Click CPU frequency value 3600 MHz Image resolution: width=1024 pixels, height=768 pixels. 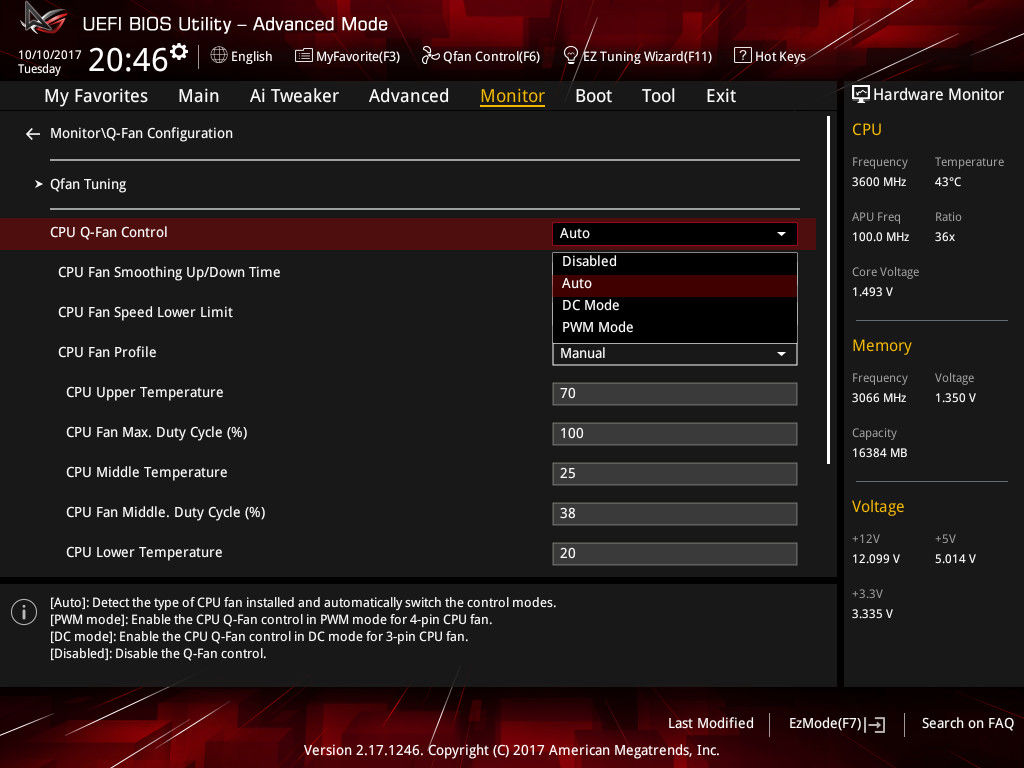[x=879, y=182]
